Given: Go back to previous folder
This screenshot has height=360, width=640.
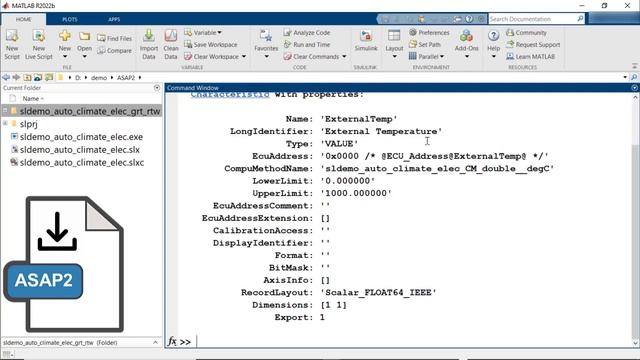Looking at the screenshot, I should pos(6,77).
